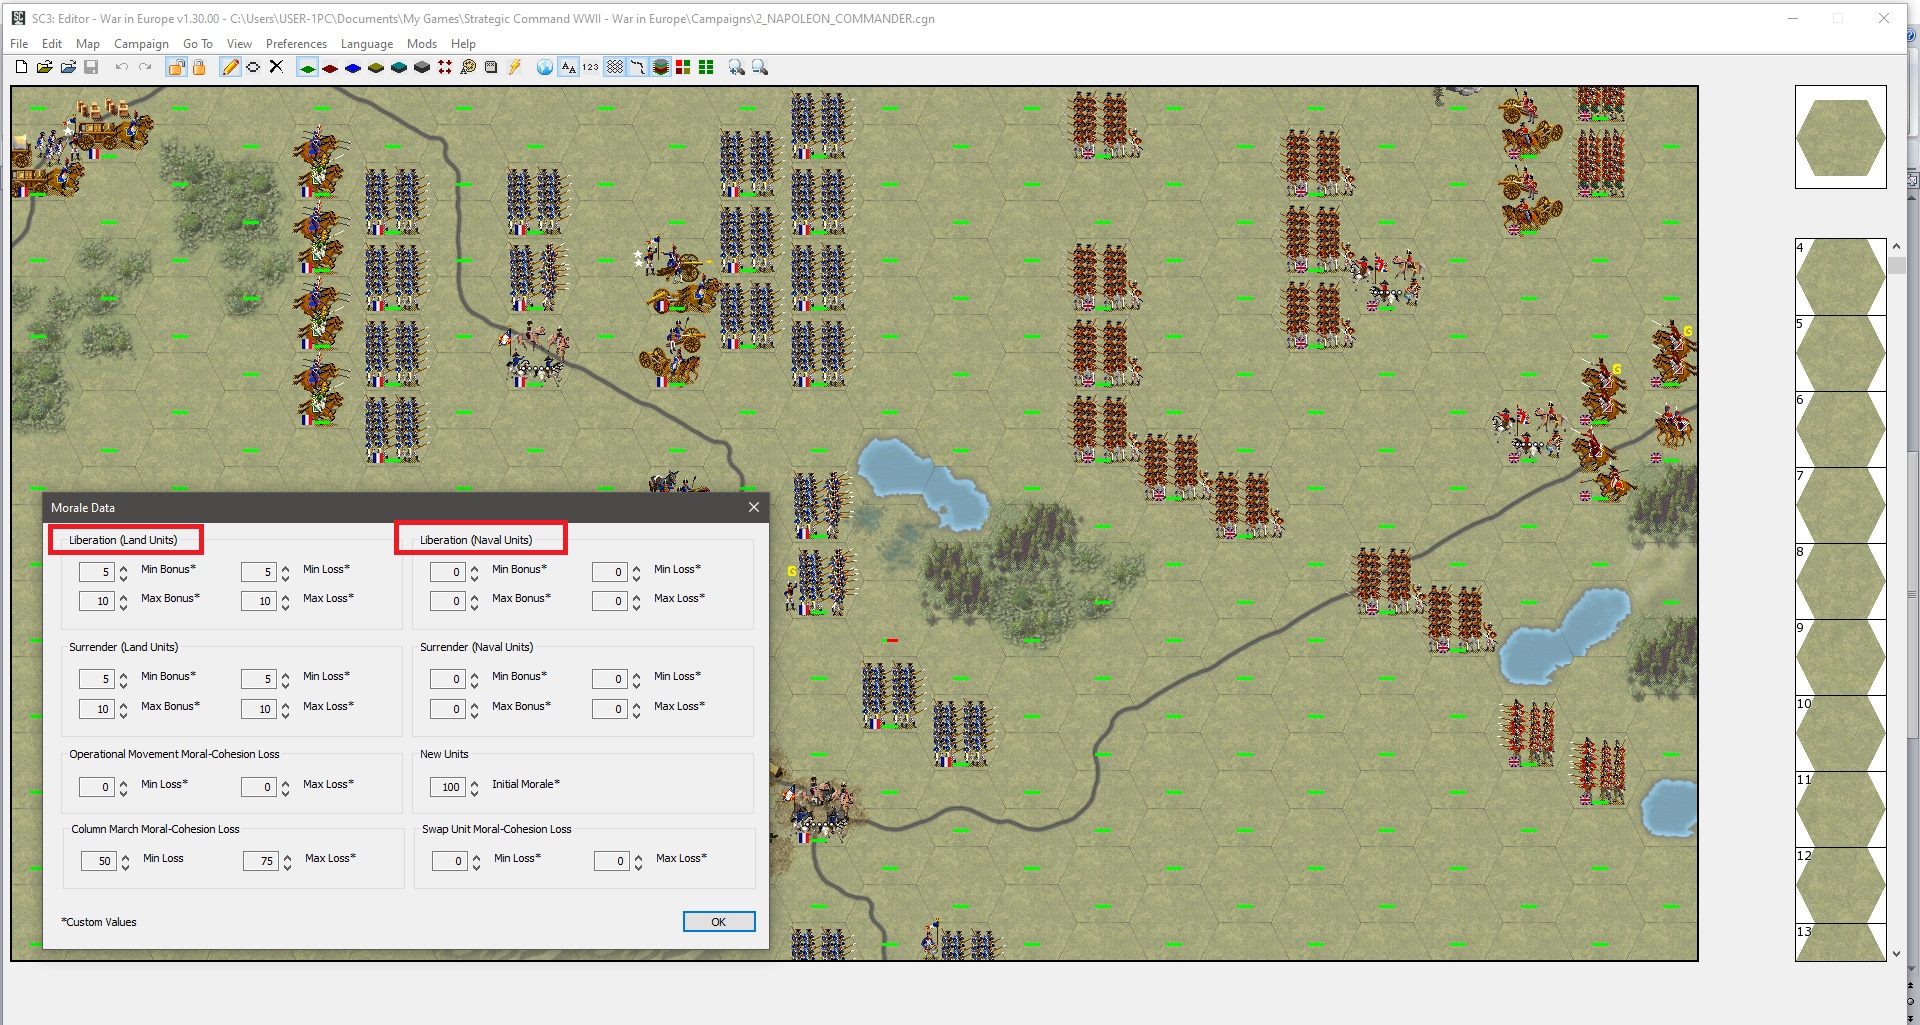Viewport: 1920px width, 1025px height.
Task: Toggle the stacked layers icon
Action: [x=660, y=67]
